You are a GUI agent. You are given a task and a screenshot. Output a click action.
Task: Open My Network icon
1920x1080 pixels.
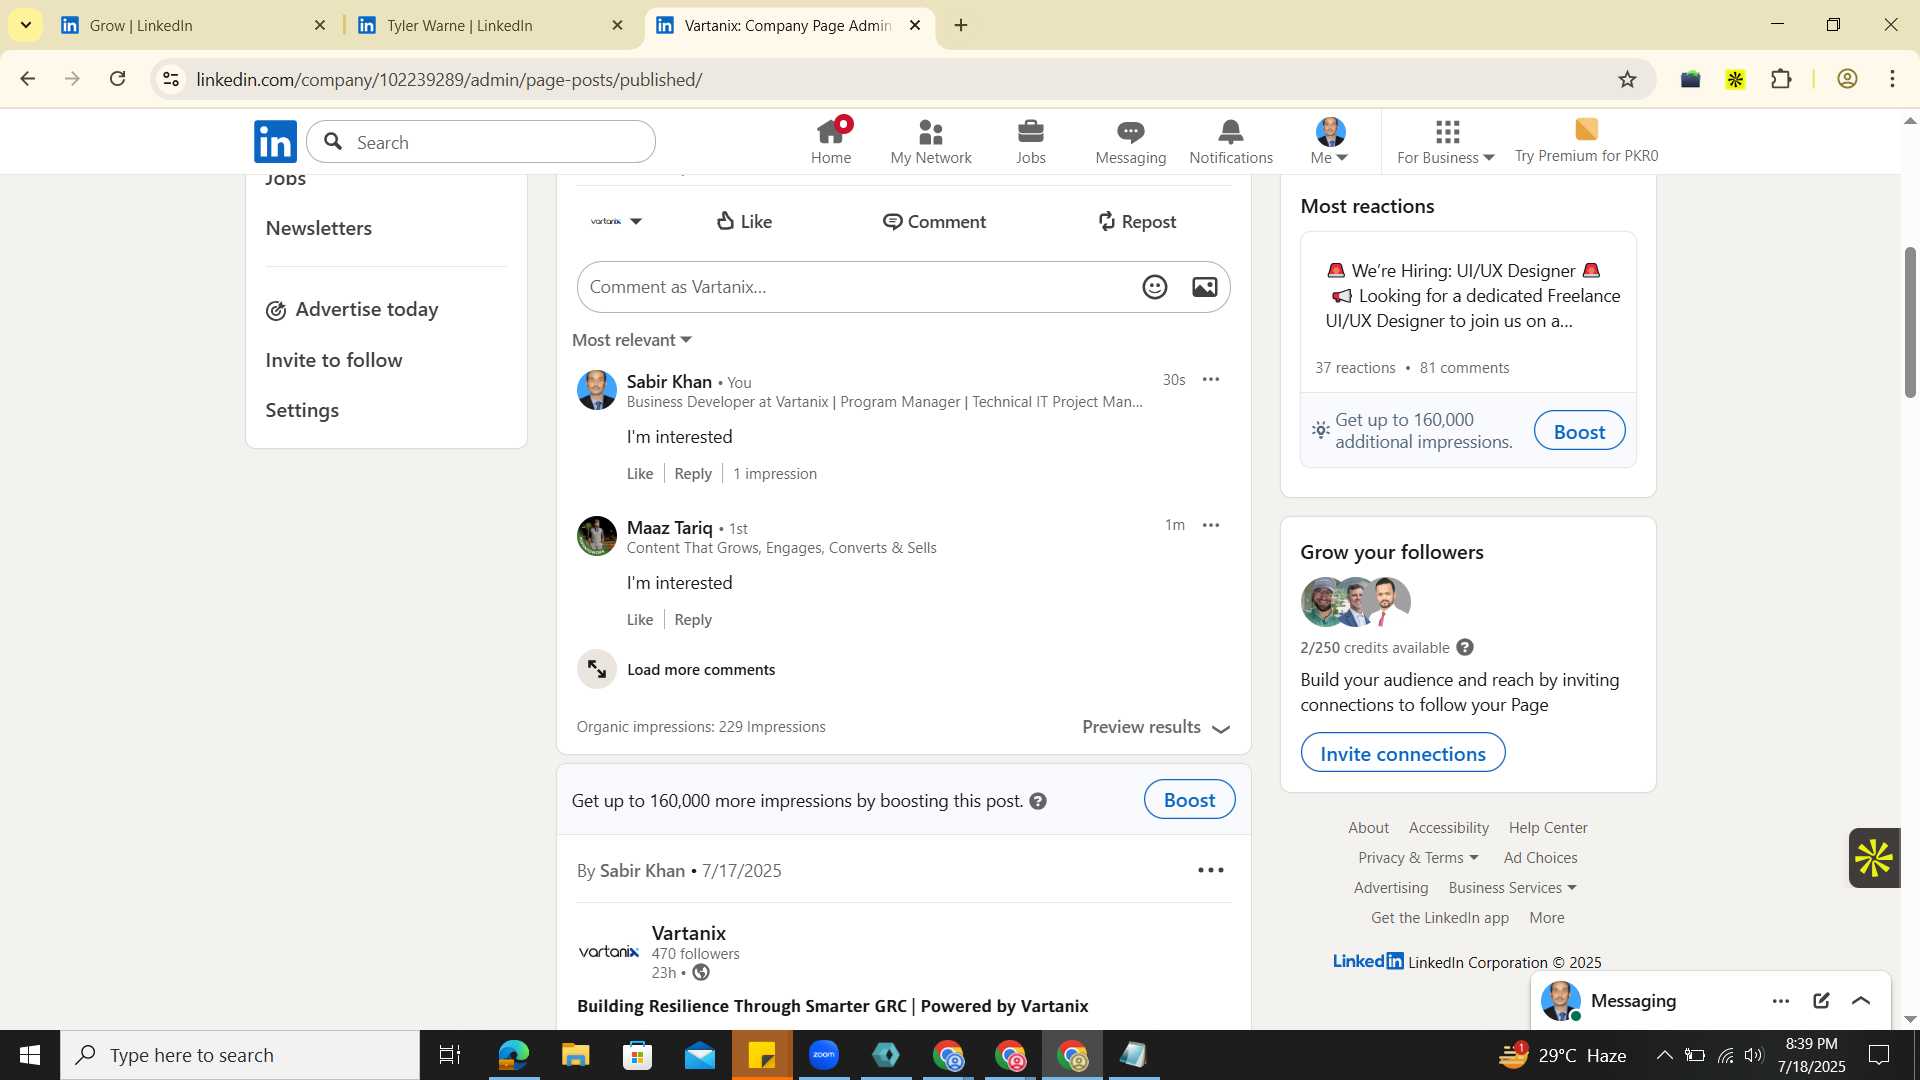[930, 141]
